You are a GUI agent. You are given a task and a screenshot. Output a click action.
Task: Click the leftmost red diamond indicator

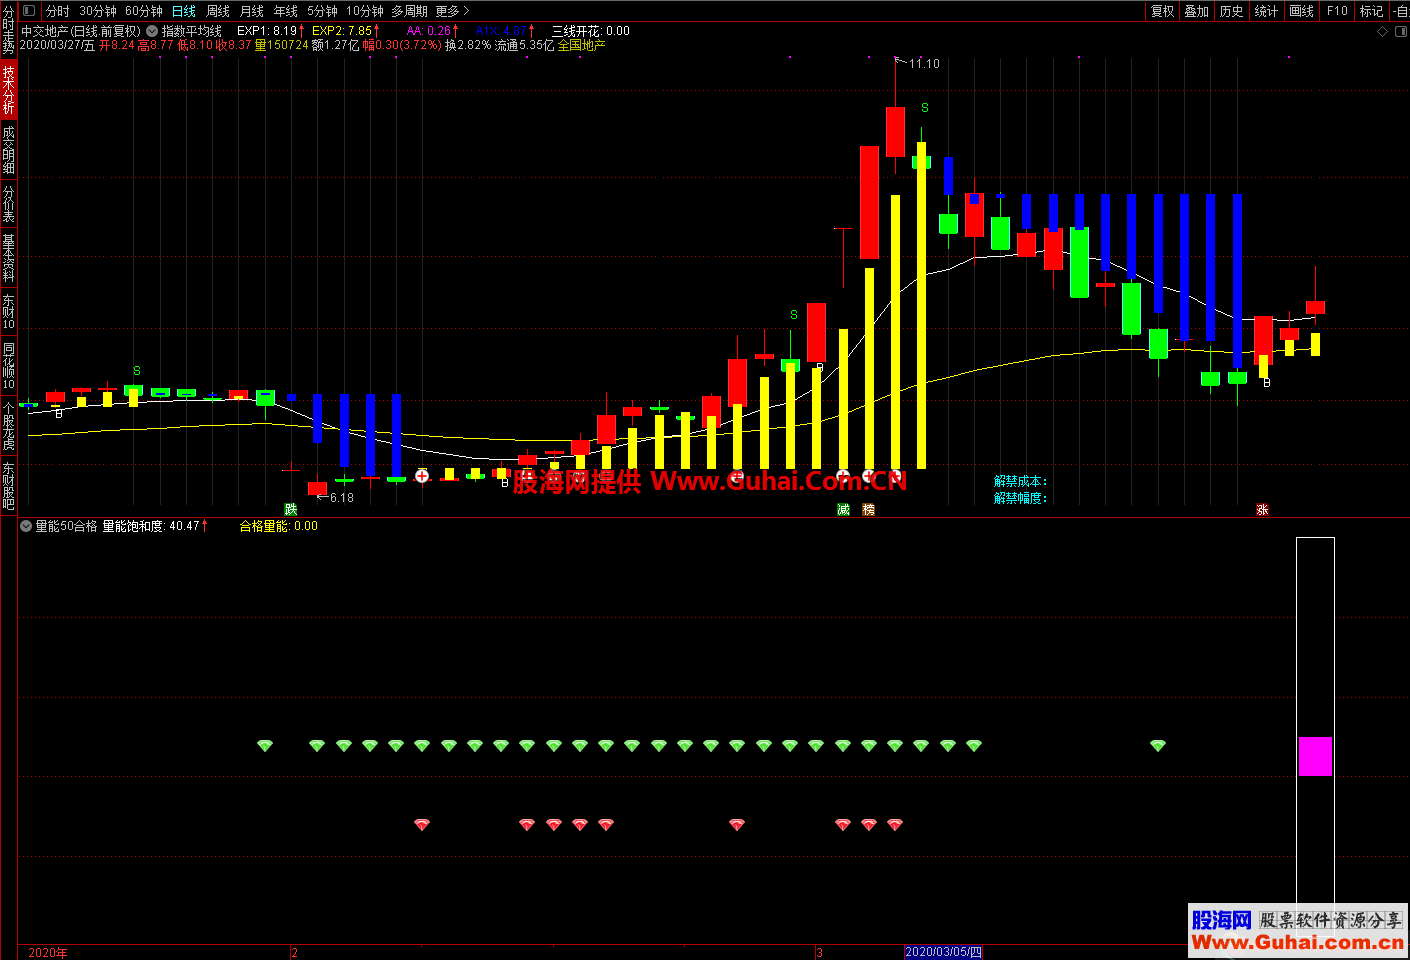422,825
